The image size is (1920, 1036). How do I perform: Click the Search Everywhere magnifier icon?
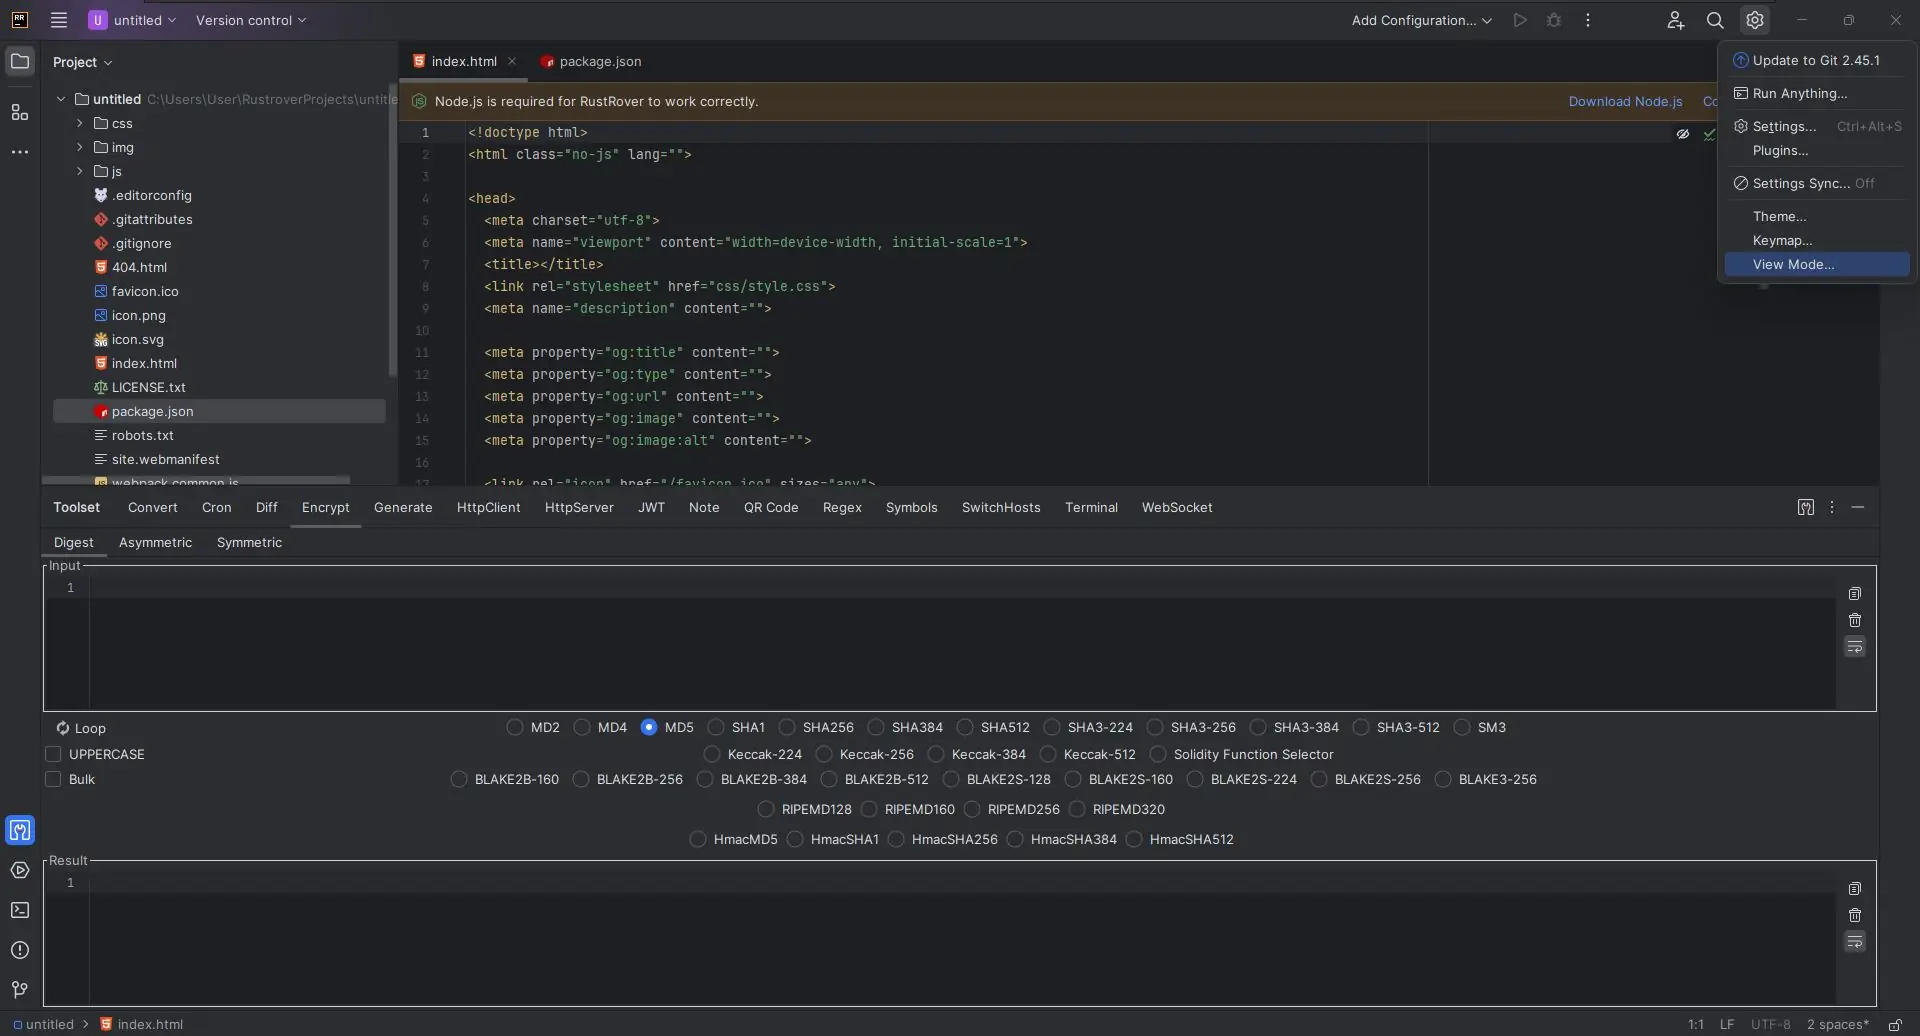tap(1715, 20)
